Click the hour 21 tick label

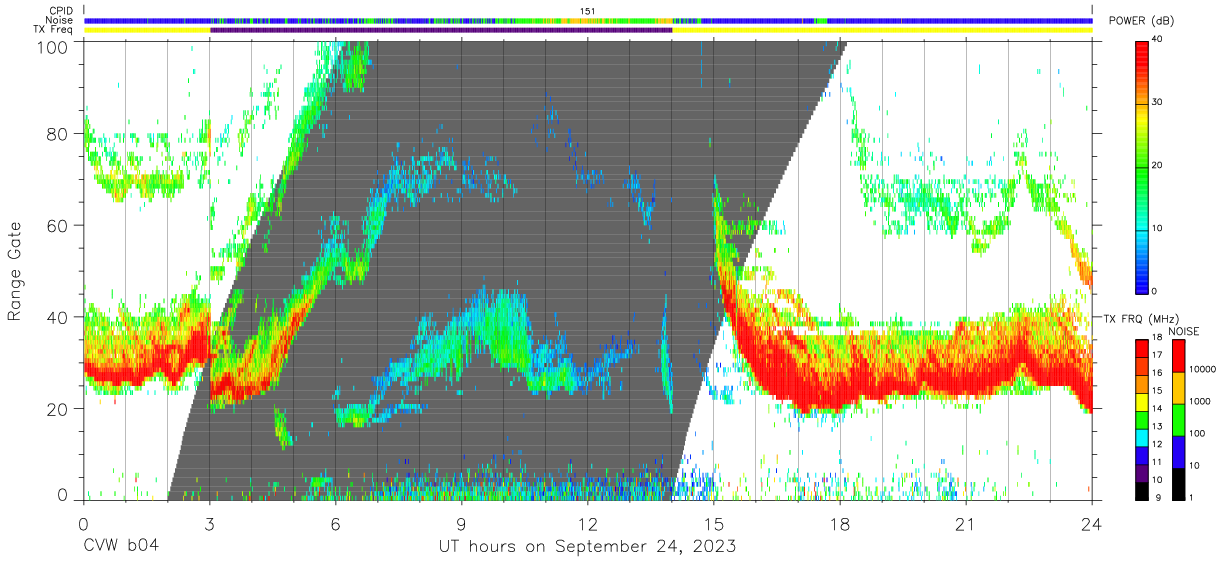coord(966,523)
